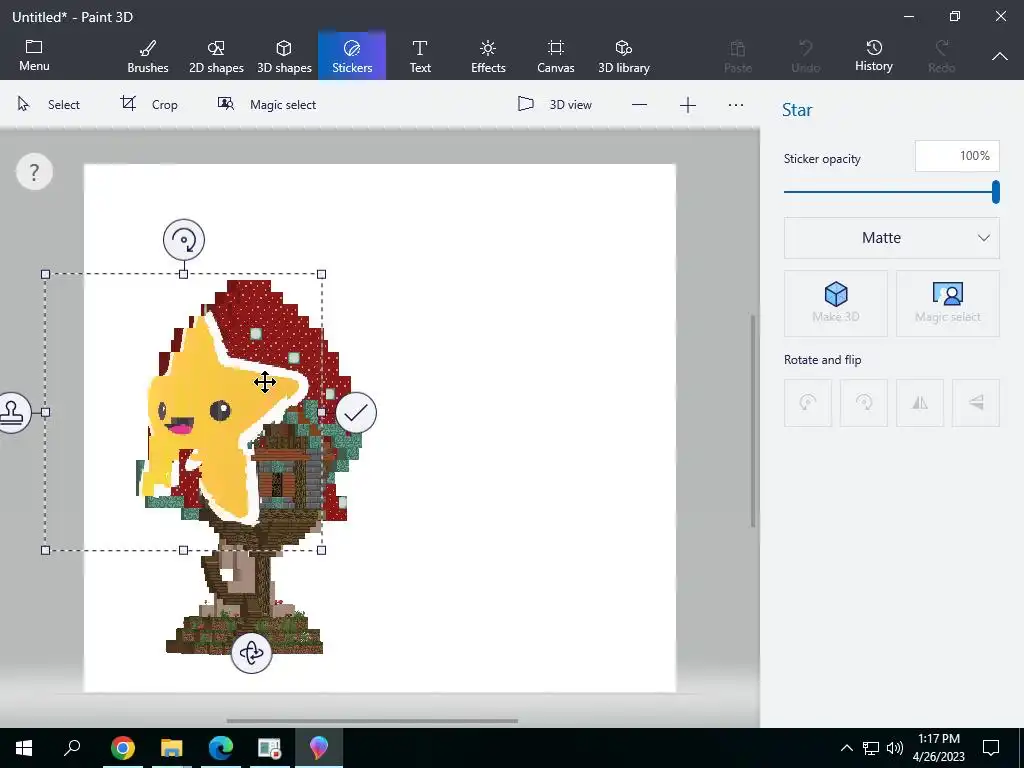Show hidden system tray icons

pyautogui.click(x=846, y=748)
